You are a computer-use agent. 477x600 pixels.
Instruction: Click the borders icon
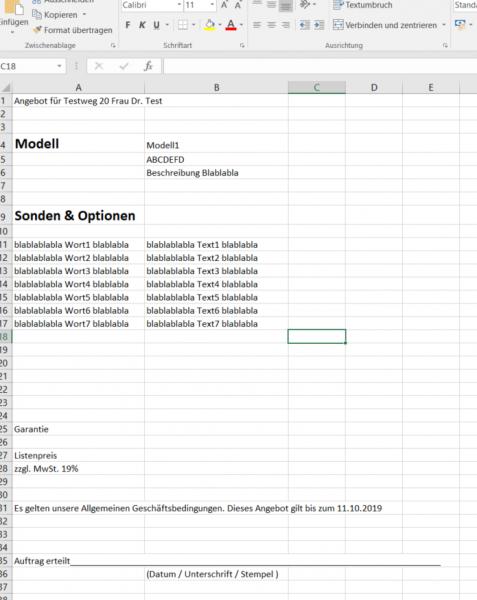(x=183, y=25)
